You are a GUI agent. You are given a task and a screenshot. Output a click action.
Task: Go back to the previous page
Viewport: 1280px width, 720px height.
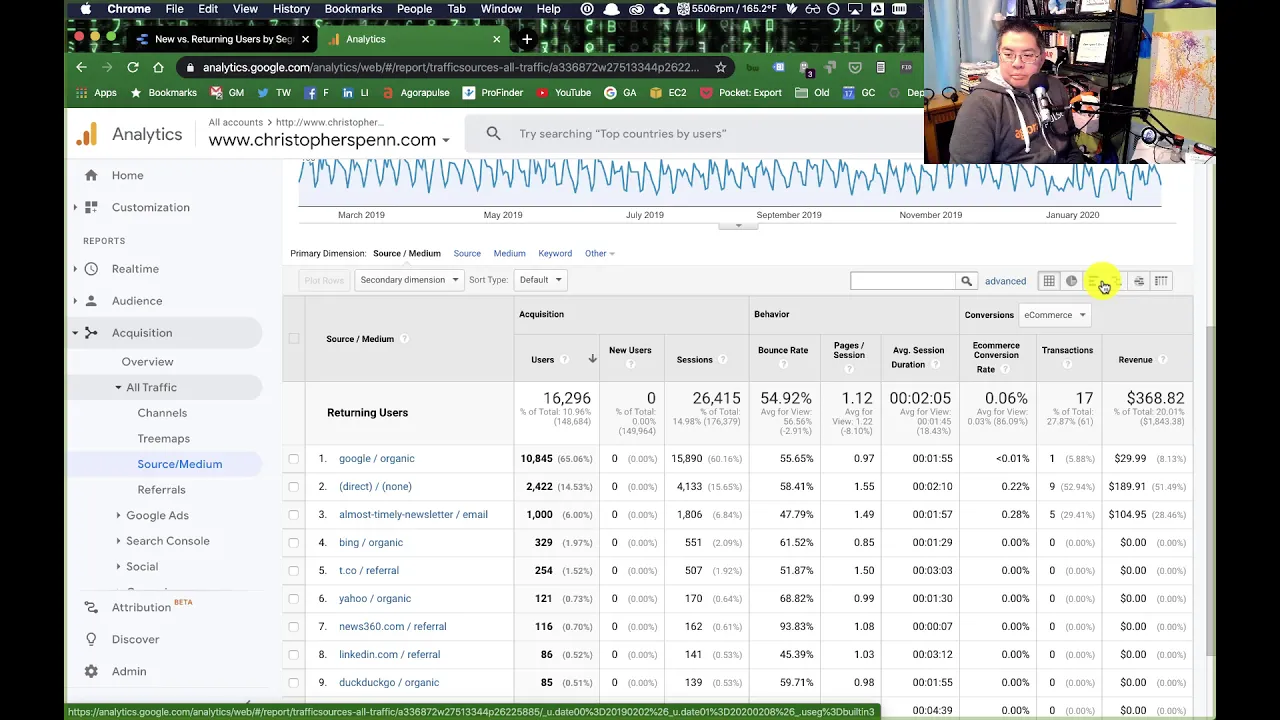[x=81, y=67]
